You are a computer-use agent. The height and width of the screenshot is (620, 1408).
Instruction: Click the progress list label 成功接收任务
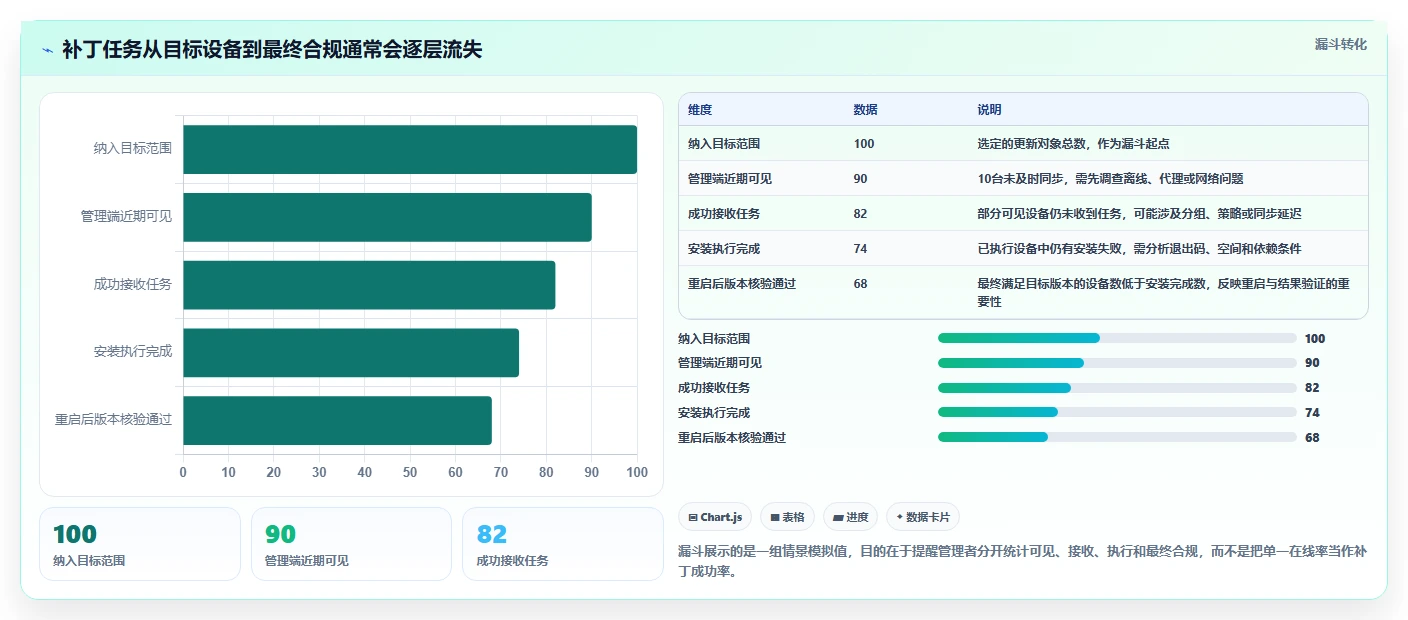pyautogui.click(x=714, y=388)
